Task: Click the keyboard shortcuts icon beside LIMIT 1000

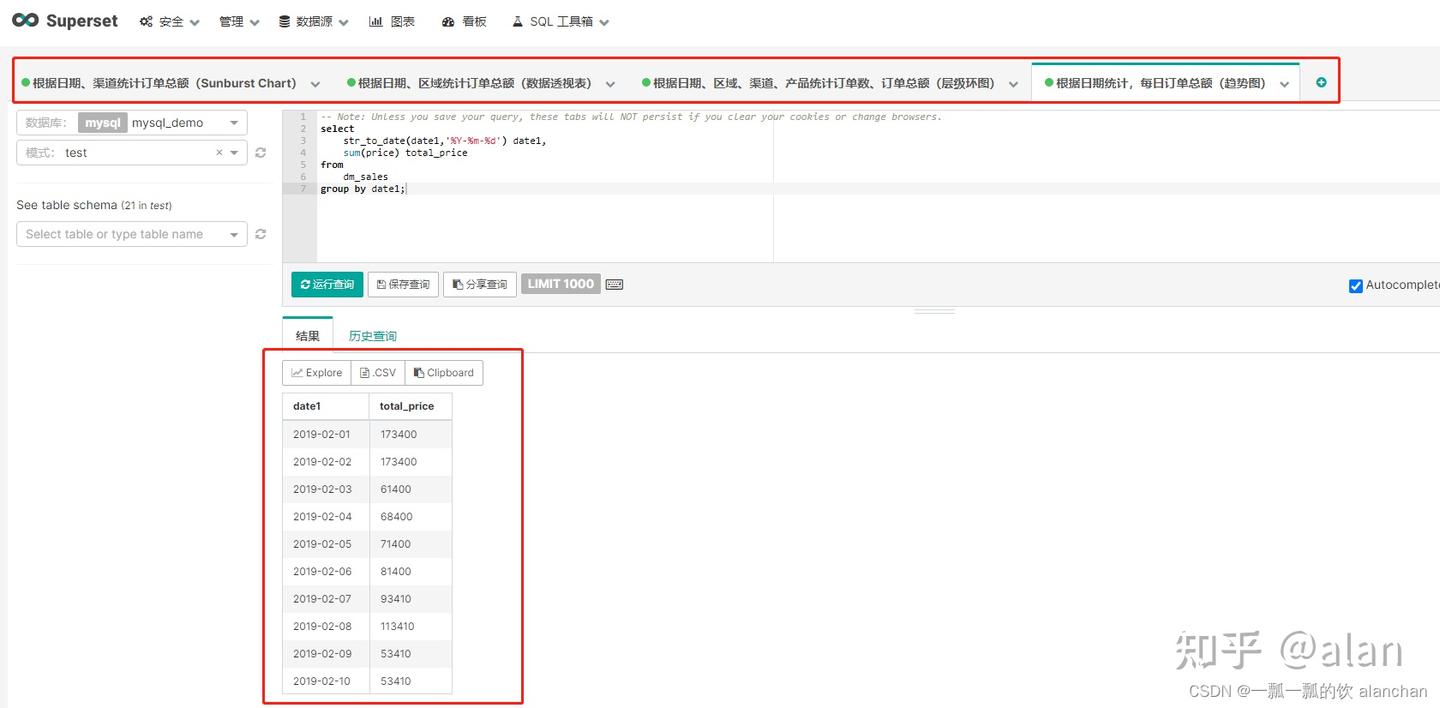Action: [x=614, y=284]
